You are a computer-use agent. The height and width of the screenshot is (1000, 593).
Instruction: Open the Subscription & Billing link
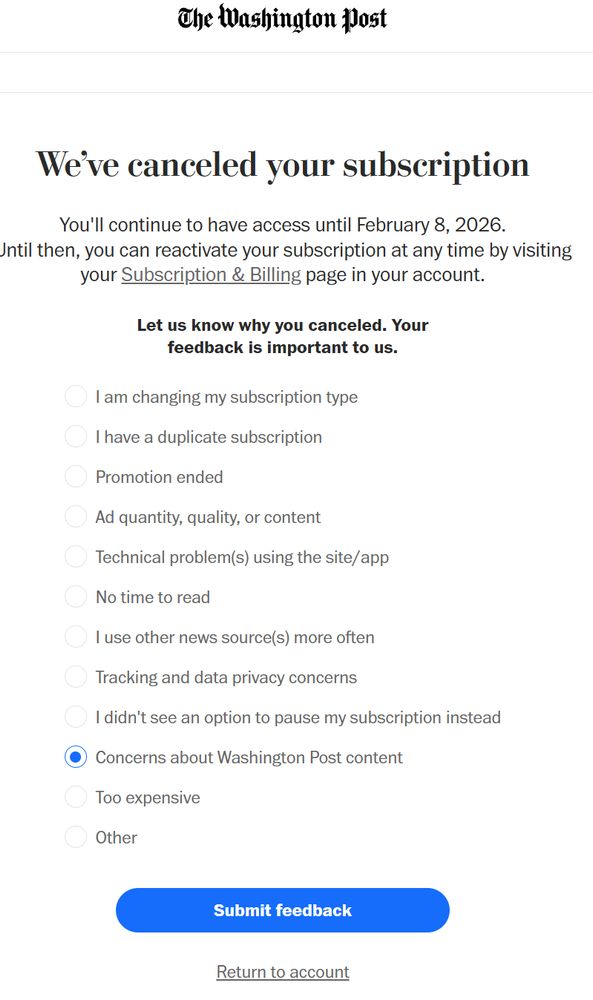pos(211,275)
